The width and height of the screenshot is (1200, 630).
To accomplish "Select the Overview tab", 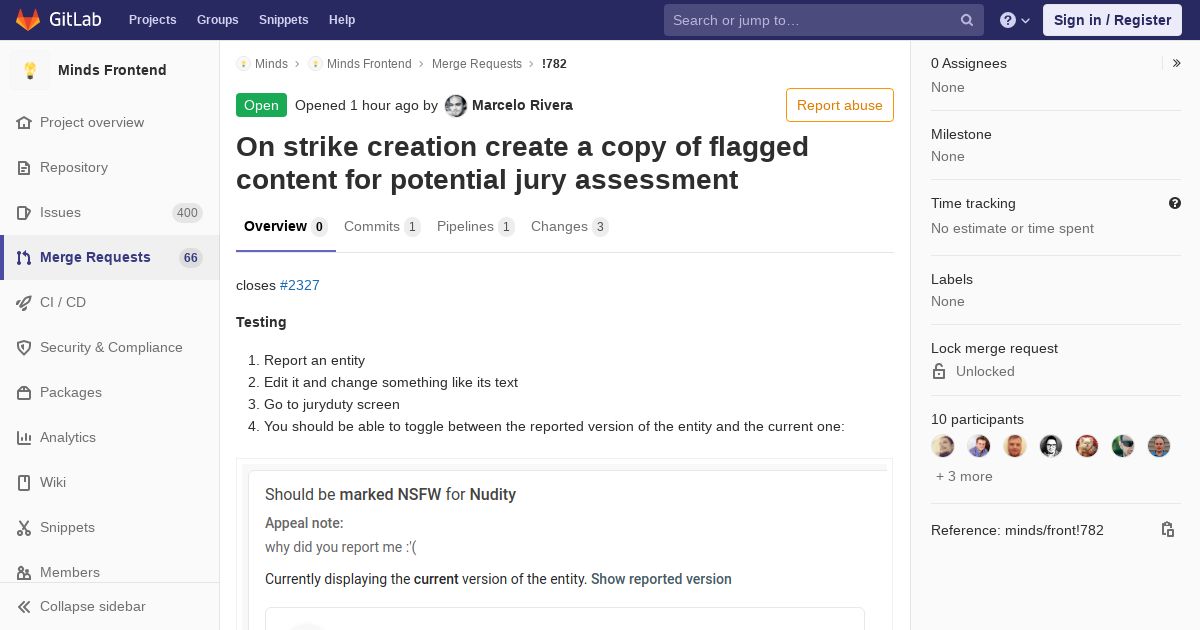I will point(286,226).
